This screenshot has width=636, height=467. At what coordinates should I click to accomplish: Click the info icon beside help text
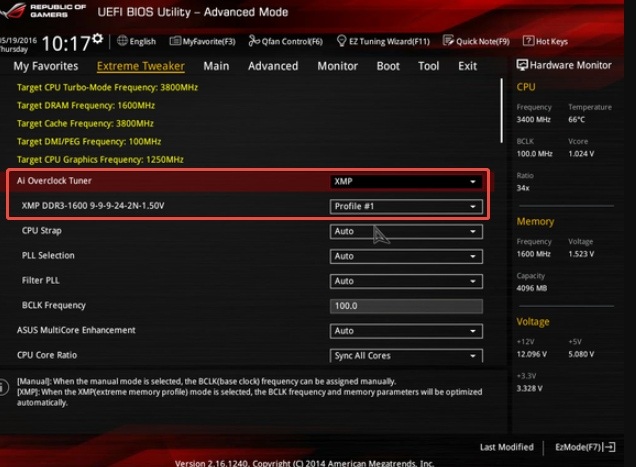3,387
